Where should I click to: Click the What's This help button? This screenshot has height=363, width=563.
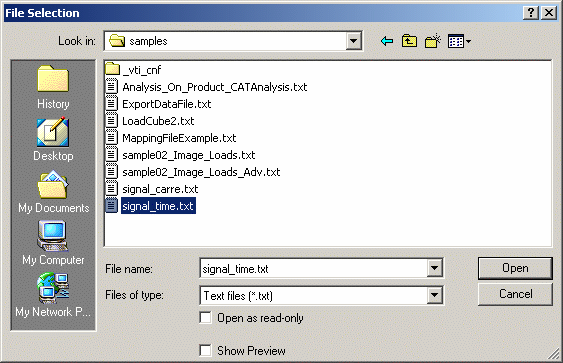(x=531, y=13)
